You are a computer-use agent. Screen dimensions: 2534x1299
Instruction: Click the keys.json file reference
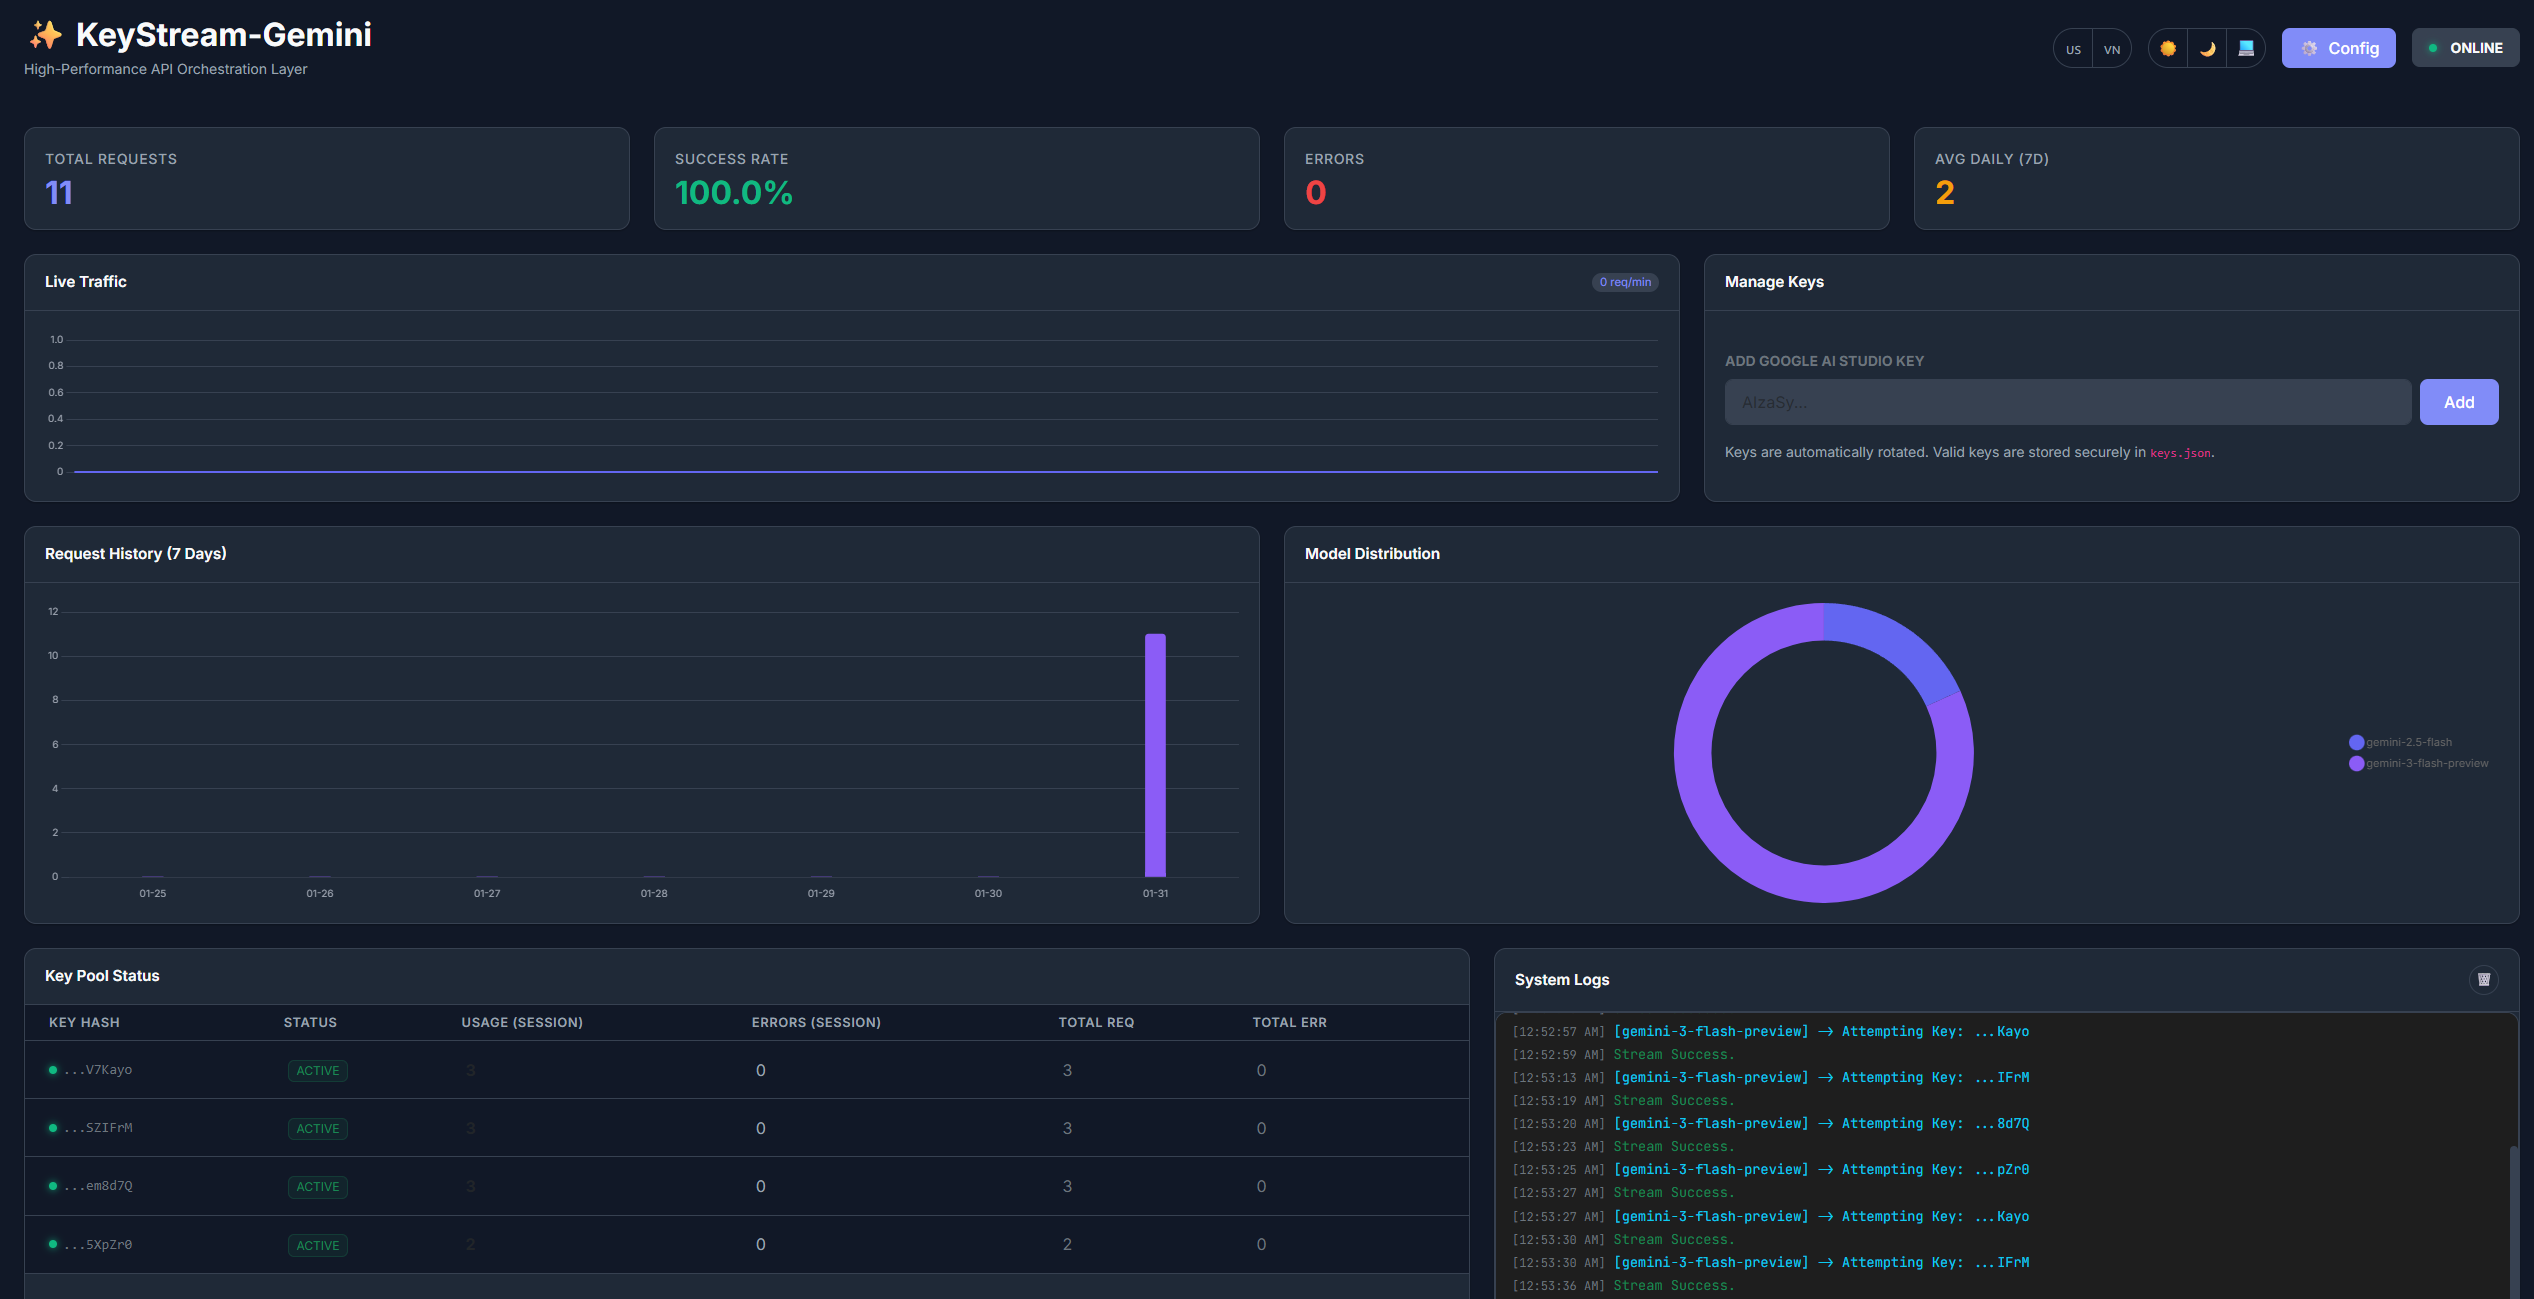point(2180,453)
